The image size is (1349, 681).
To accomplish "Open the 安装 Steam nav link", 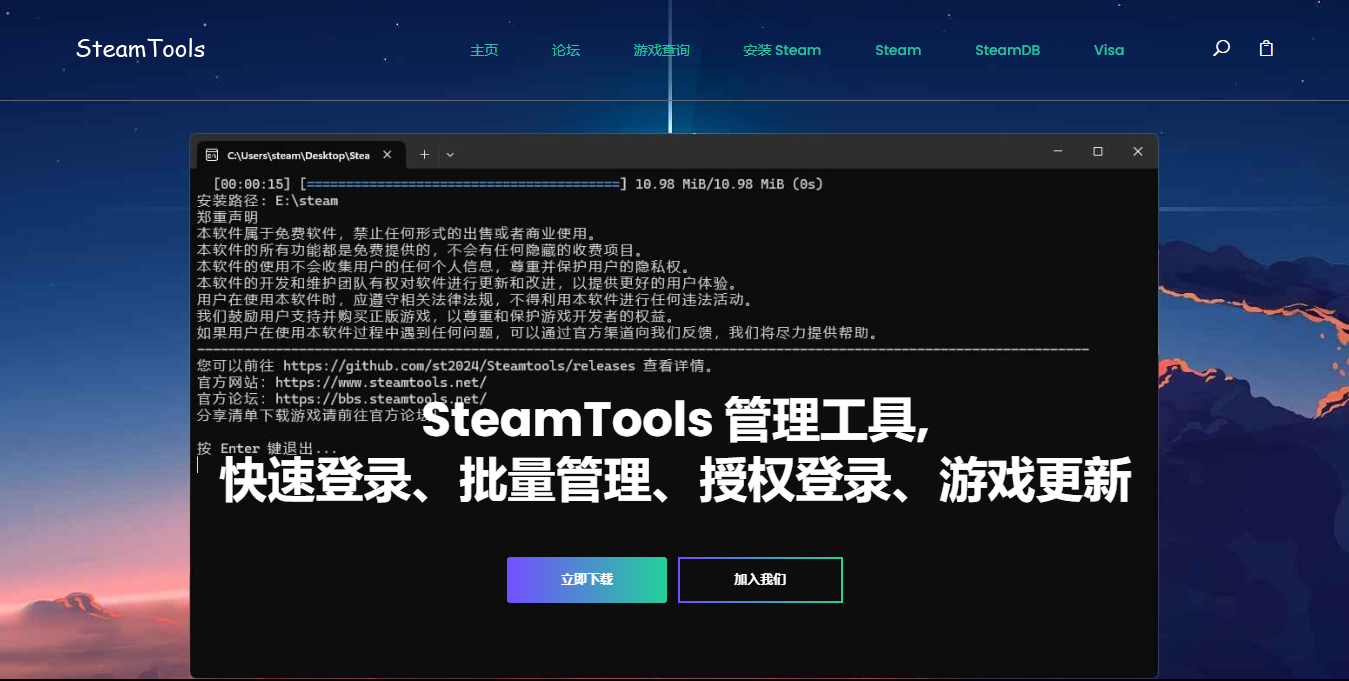I will point(782,50).
